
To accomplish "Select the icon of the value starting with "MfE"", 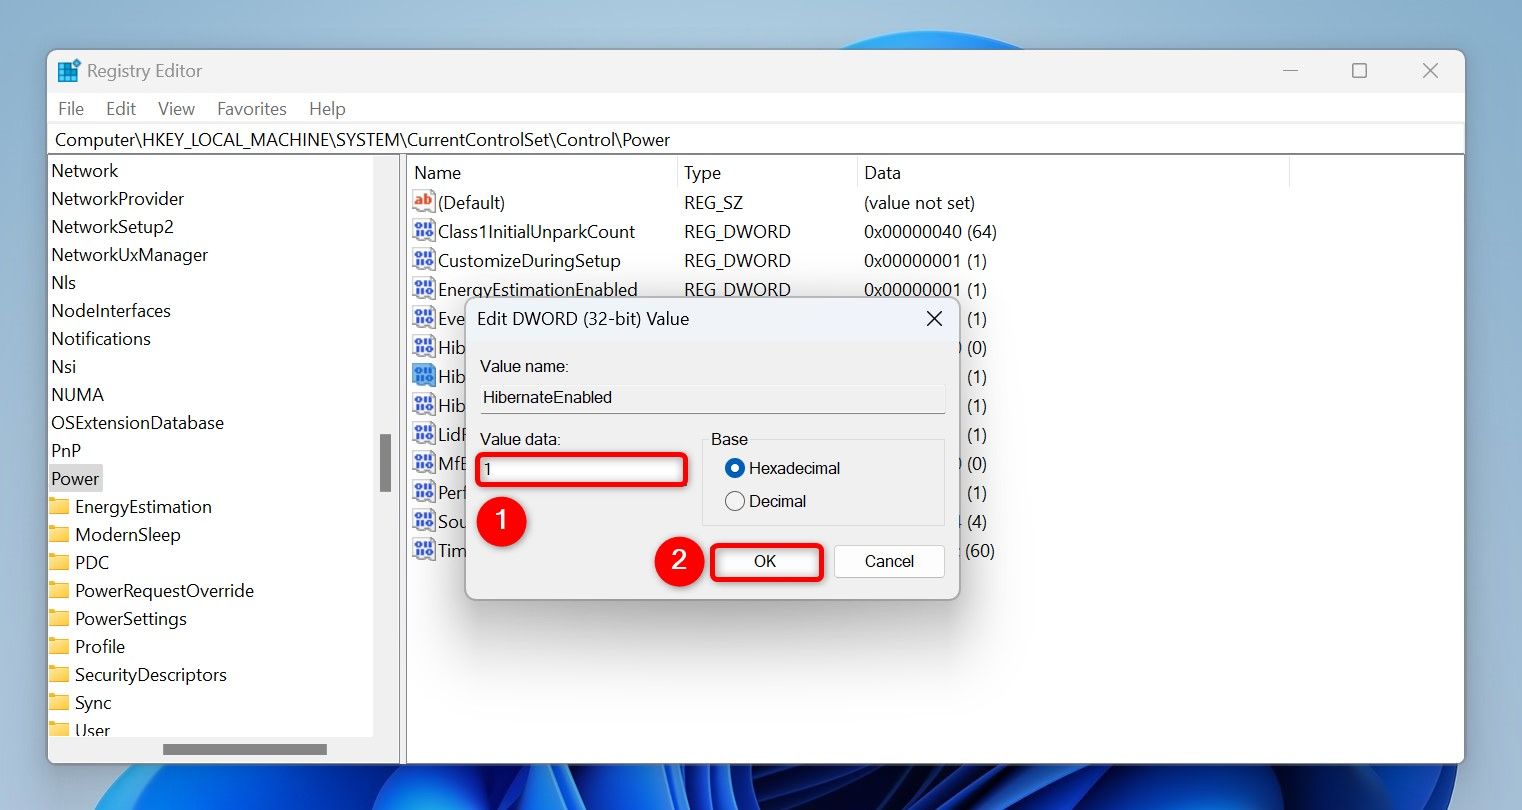I will [x=424, y=463].
